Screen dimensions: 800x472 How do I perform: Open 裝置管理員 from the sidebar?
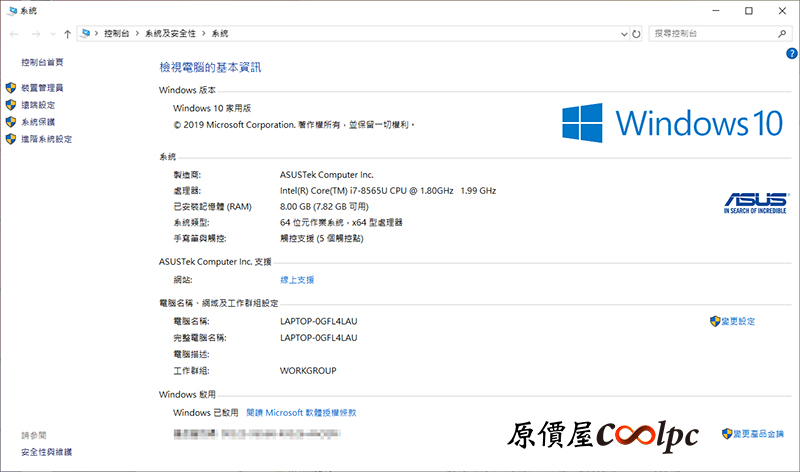42,88
